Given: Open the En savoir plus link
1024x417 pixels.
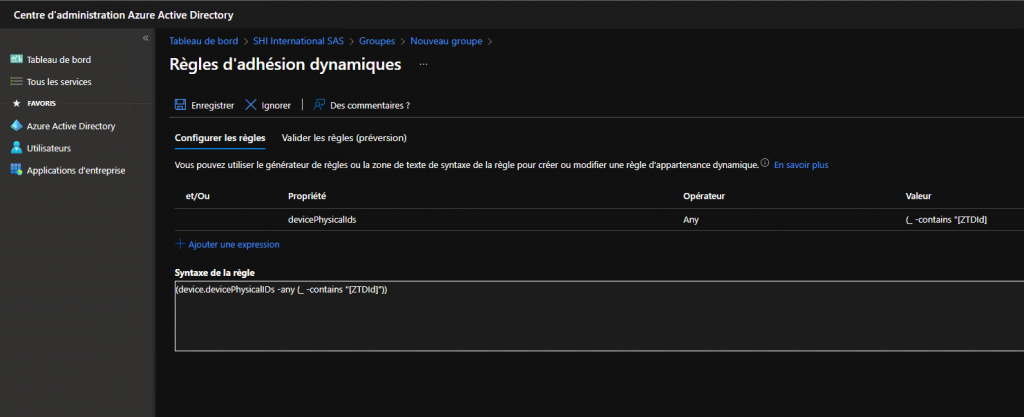Looking at the screenshot, I should (801, 165).
